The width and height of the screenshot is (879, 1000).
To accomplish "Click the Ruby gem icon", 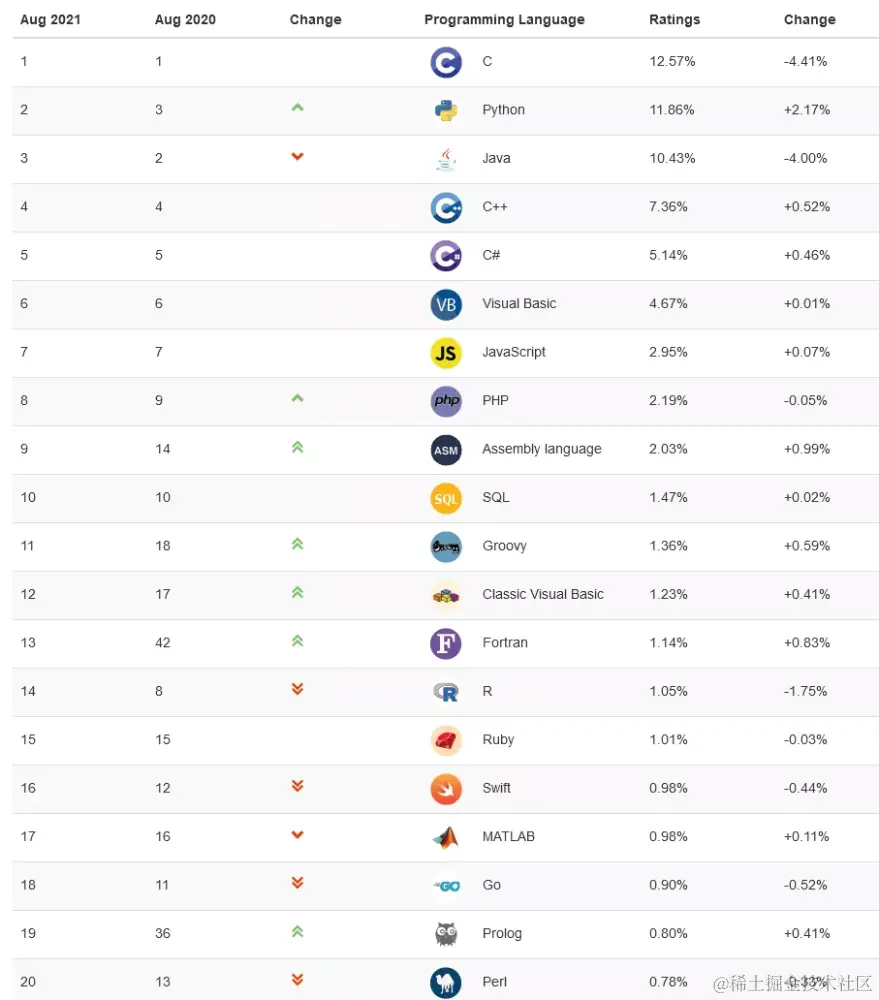I will pos(446,740).
